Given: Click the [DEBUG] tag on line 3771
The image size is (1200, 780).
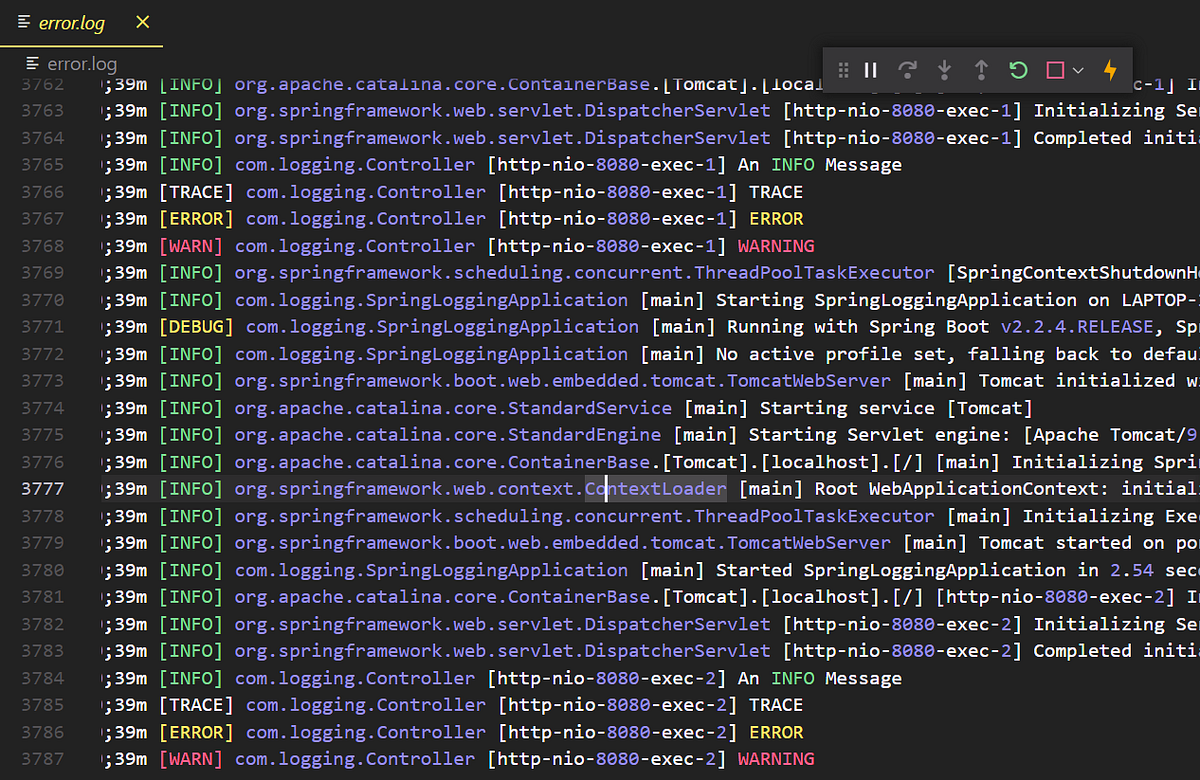Looking at the screenshot, I should click(196, 327).
